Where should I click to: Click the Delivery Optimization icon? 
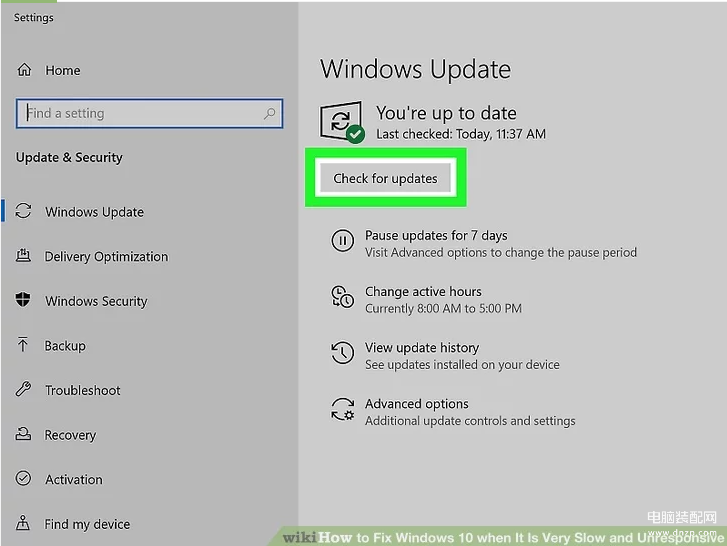click(x=23, y=256)
